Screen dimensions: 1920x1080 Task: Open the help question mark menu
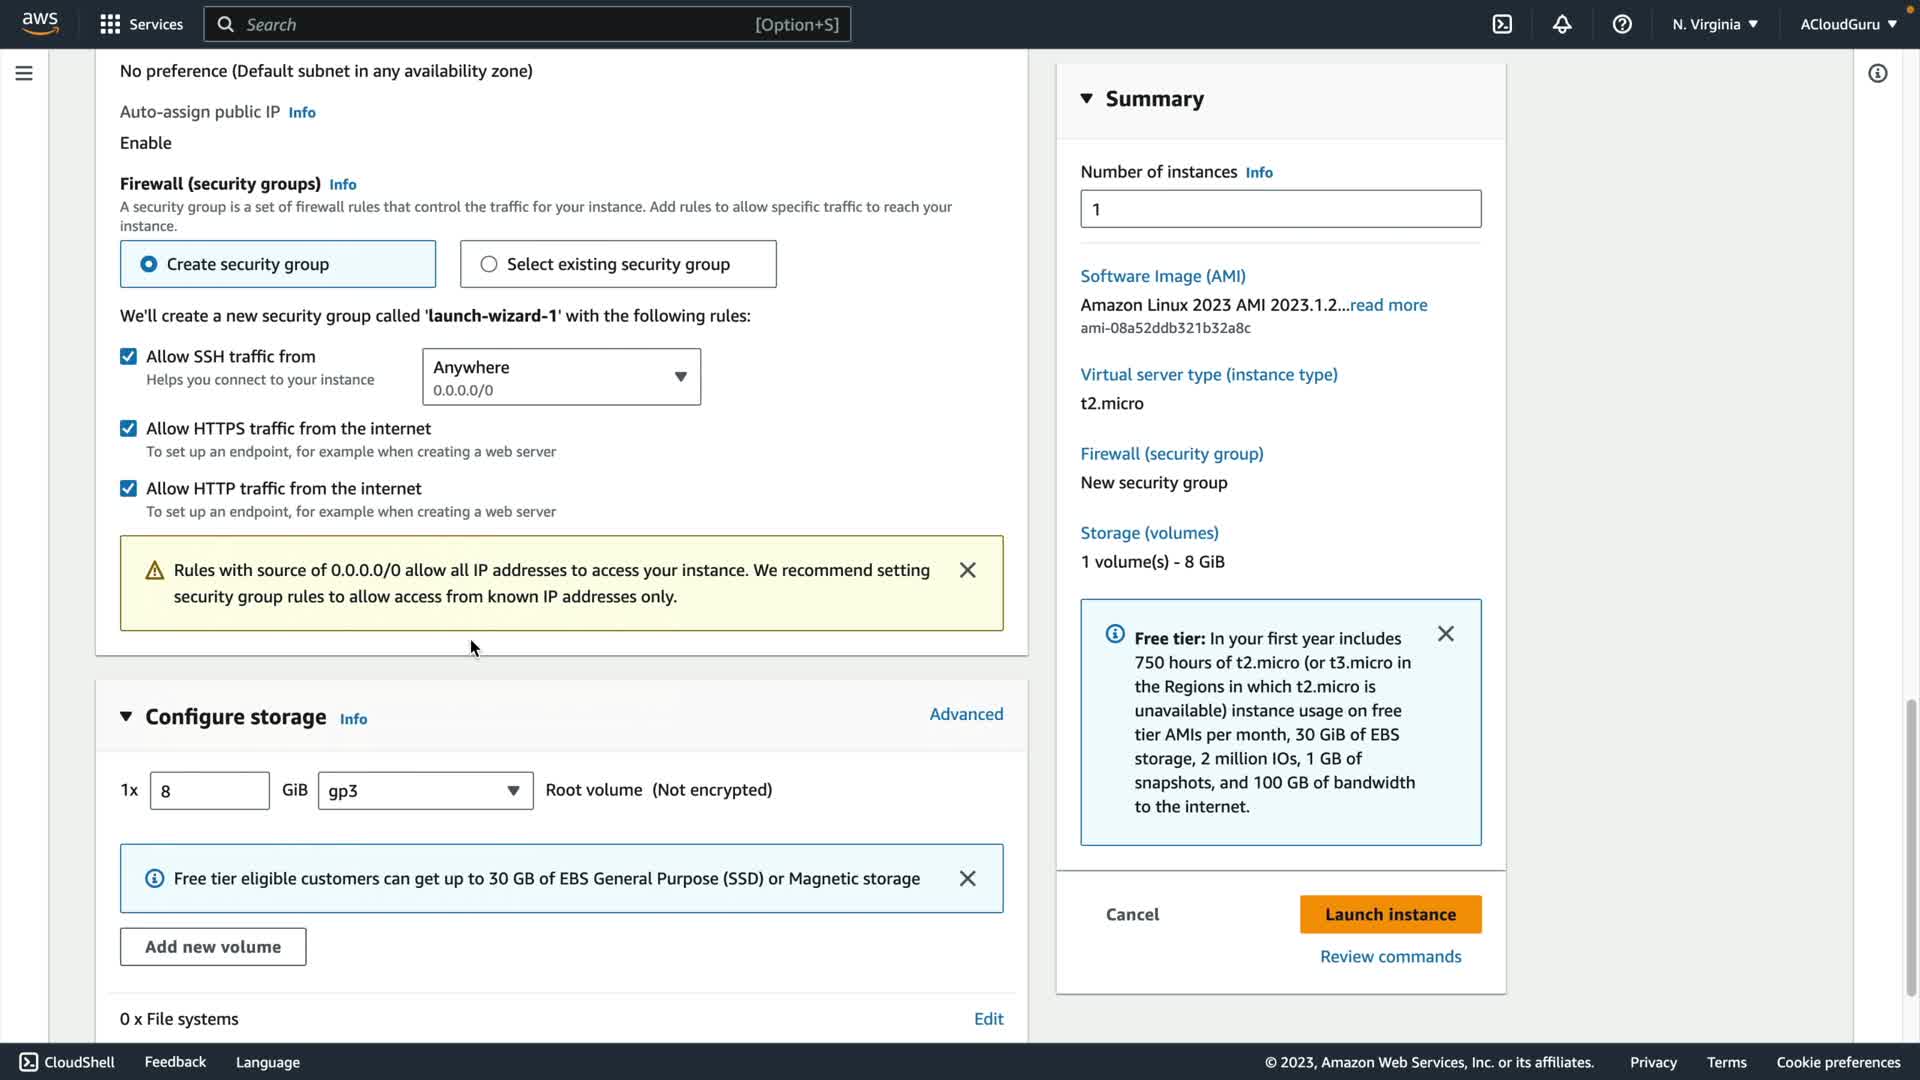(1622, 24)
